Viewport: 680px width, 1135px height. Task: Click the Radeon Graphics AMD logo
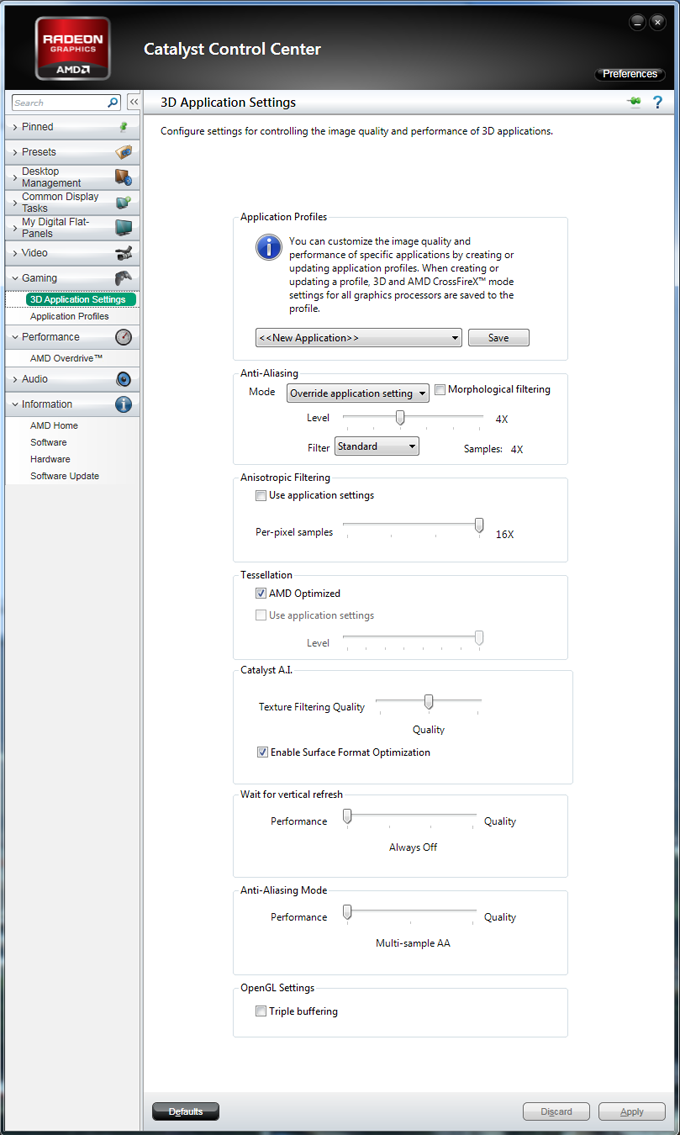pos(72,48)
